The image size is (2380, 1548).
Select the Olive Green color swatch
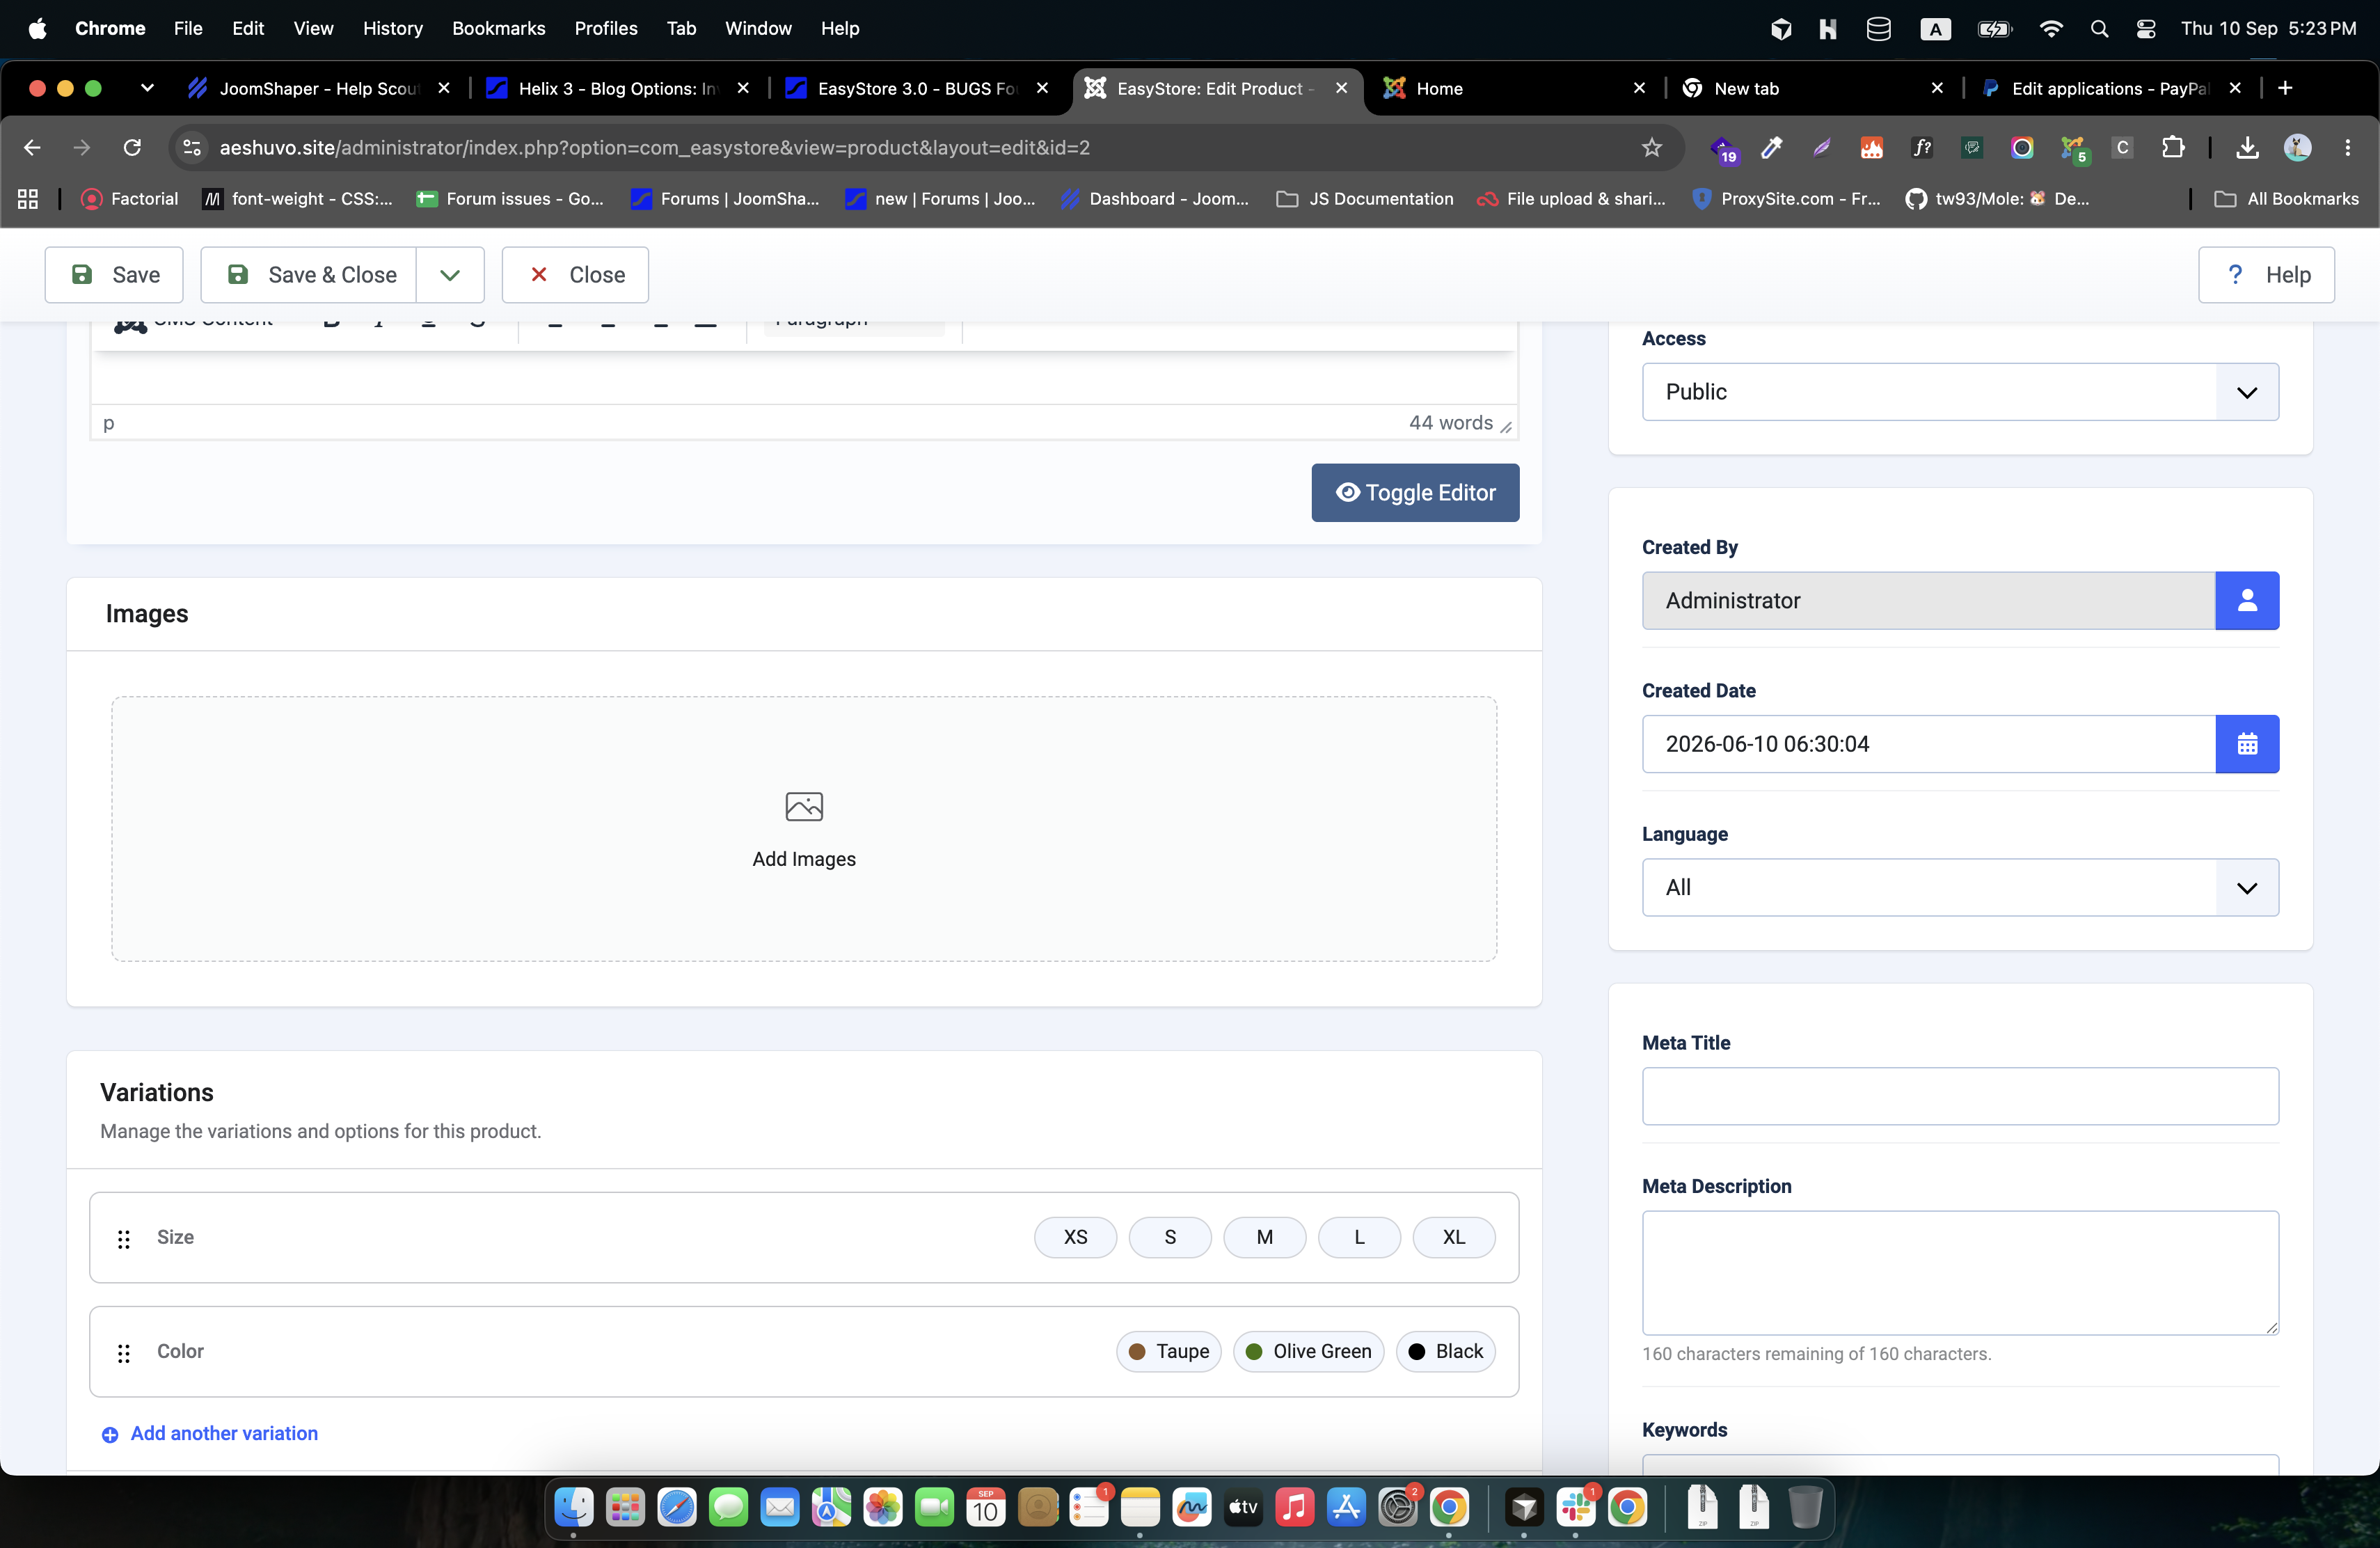click(1309, 1351)
